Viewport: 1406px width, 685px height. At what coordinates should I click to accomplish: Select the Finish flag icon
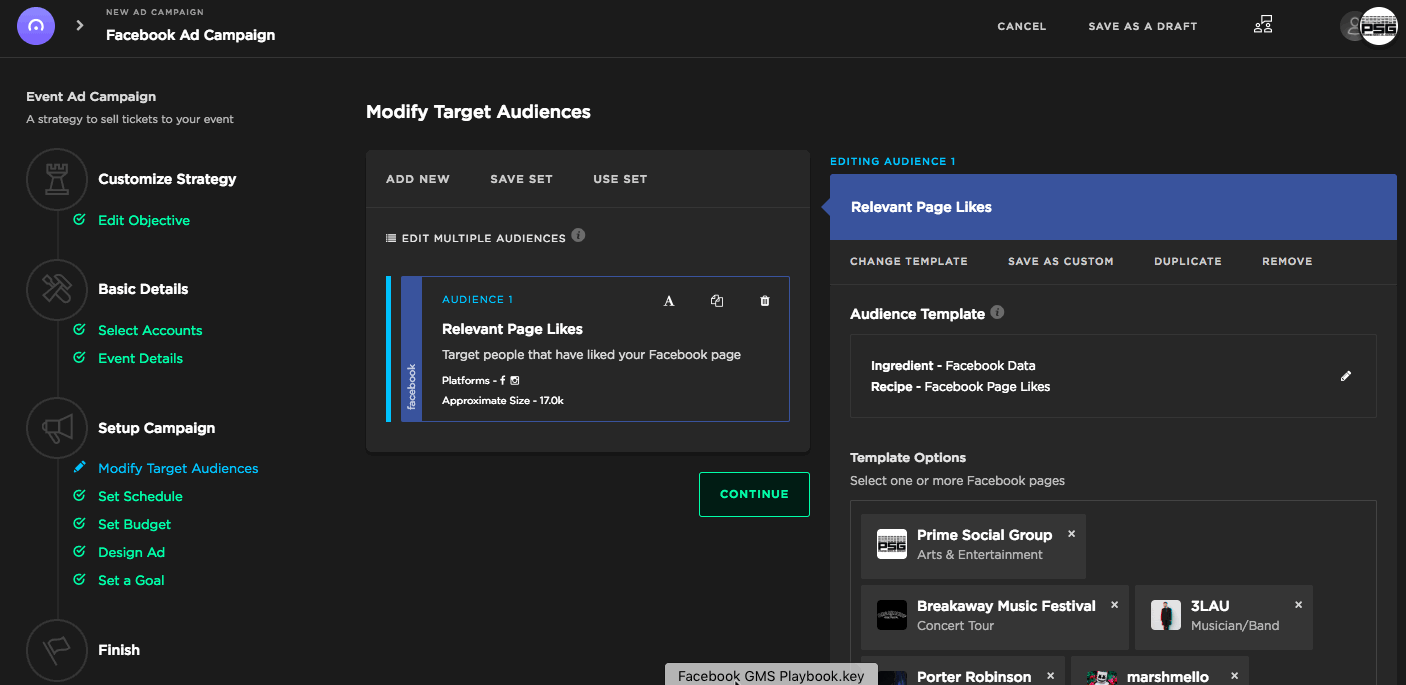[x=57, y=650]
